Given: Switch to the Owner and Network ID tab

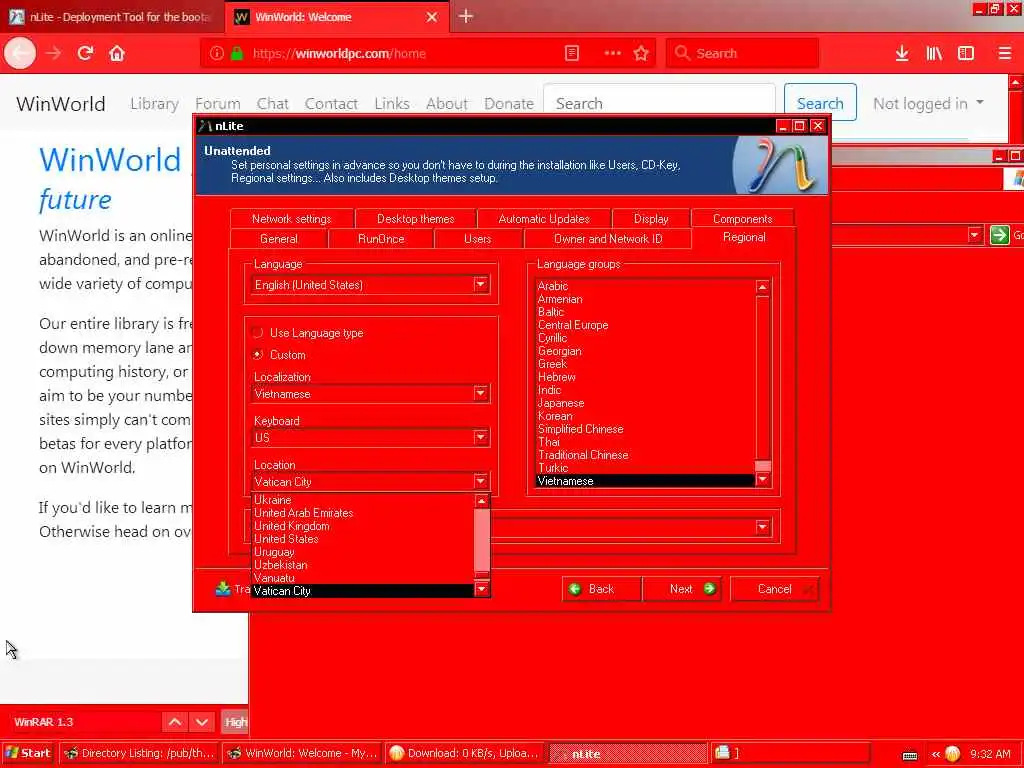Looking at the screenshot, I should point(608,239).
